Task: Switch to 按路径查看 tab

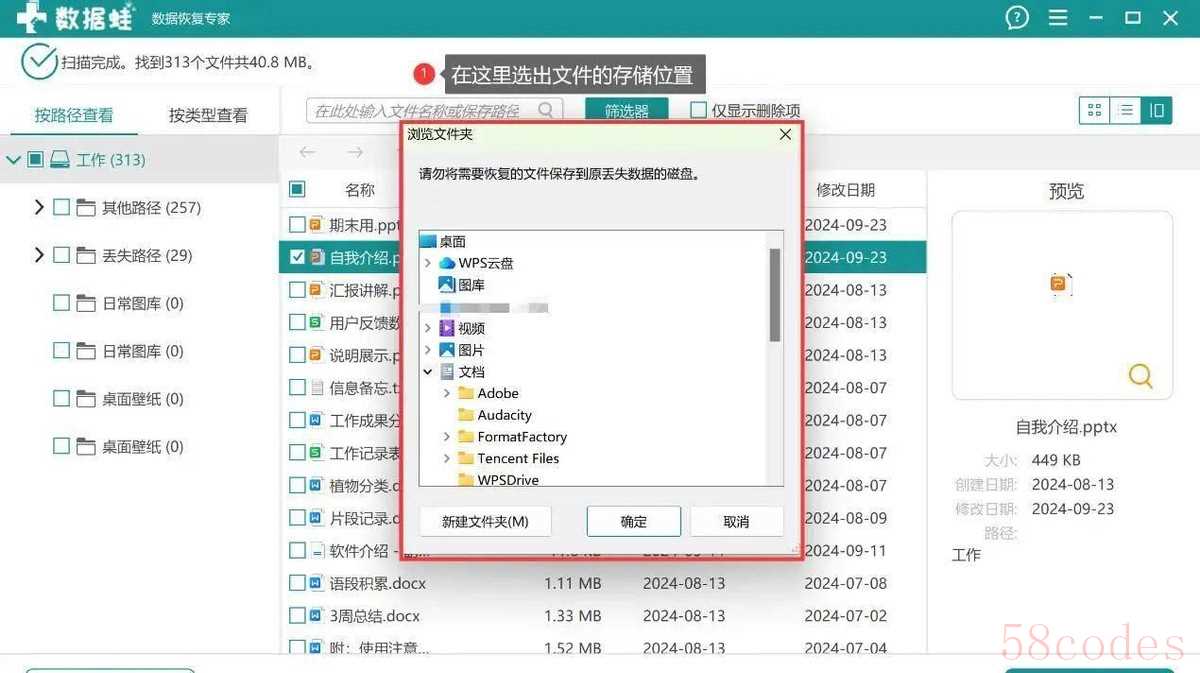Action: click(x=74, y=115)
